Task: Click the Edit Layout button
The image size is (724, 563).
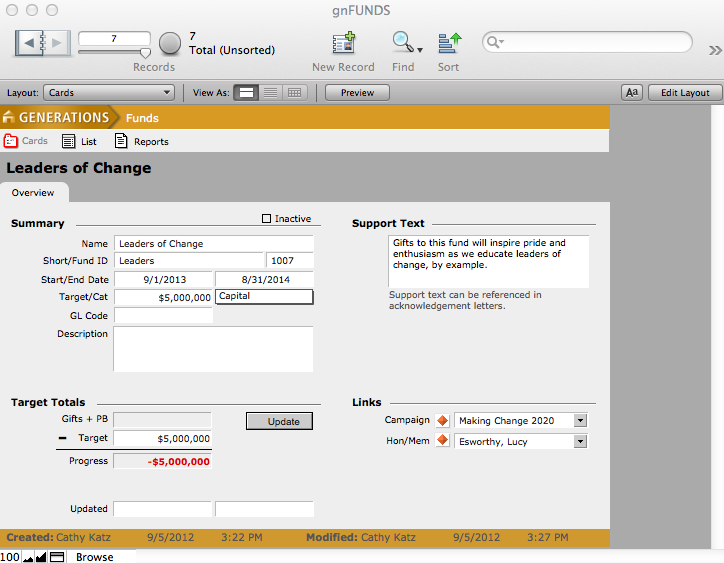Action: click(684, 93)
